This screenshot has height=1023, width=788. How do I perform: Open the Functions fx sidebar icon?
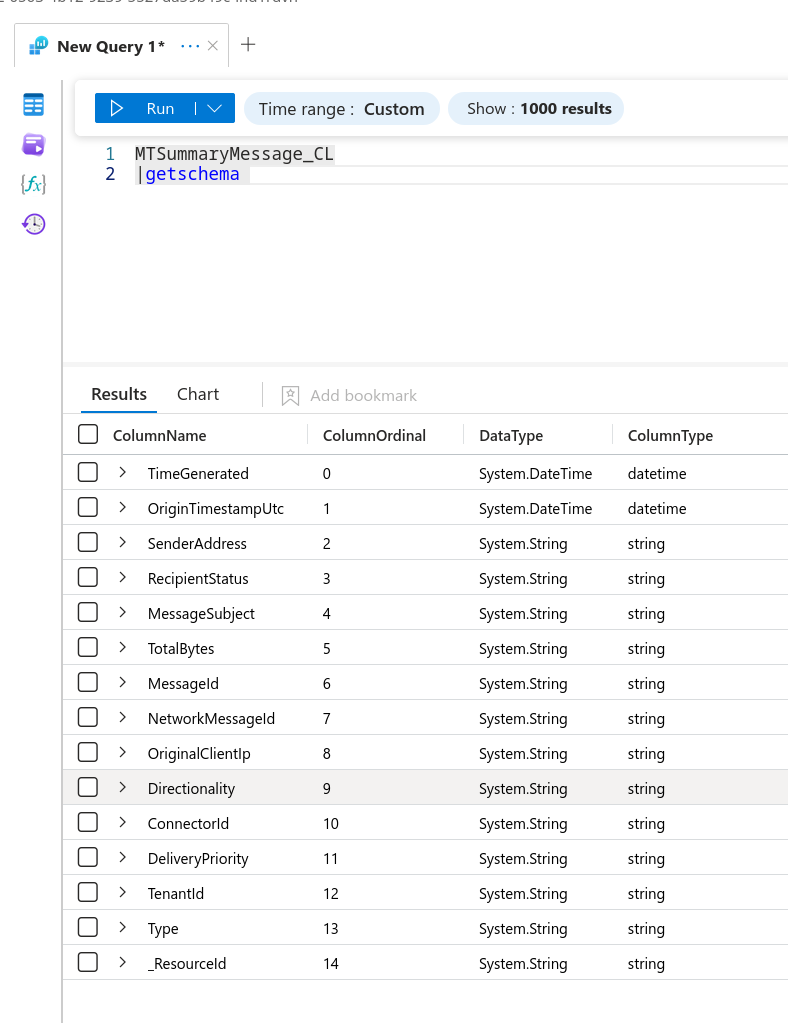[x=34, y=184]
